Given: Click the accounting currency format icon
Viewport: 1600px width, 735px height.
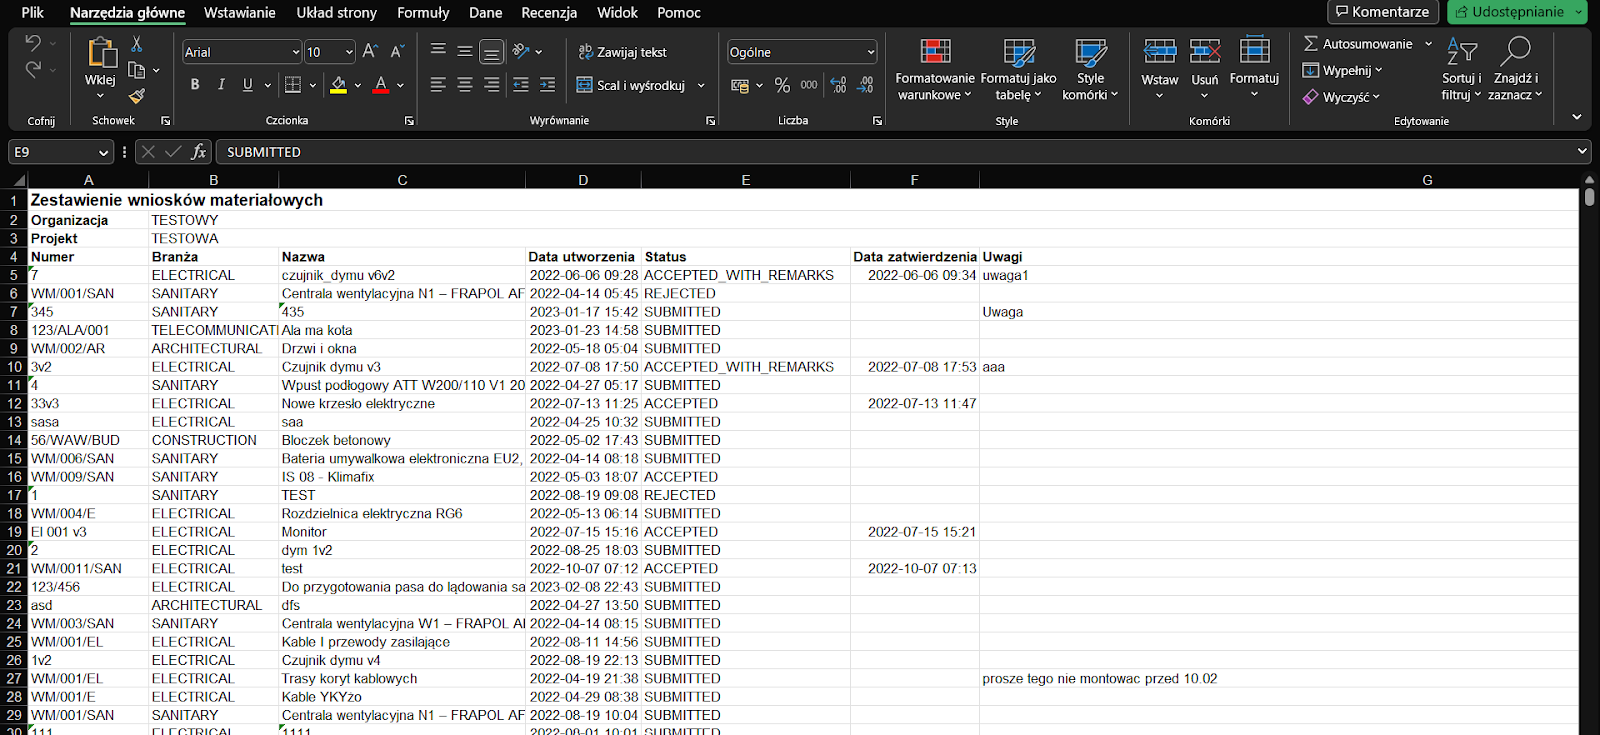Looking at the screenshot, I should coord(740,86).
